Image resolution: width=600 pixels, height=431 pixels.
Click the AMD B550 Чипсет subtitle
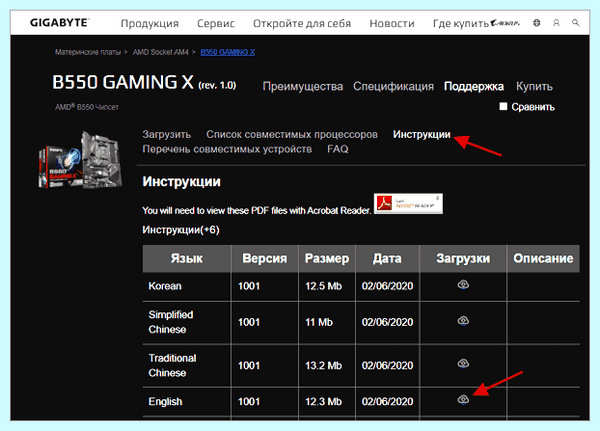click(87, 107)
